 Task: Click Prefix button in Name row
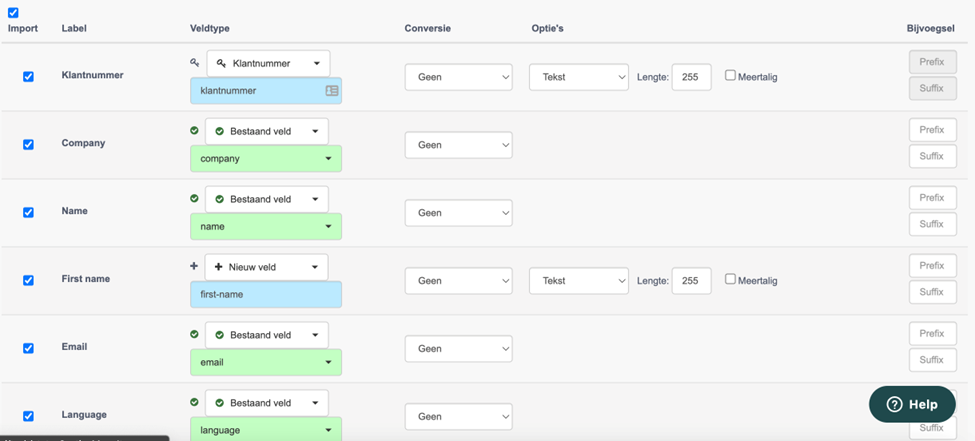(x=933, y=198)
